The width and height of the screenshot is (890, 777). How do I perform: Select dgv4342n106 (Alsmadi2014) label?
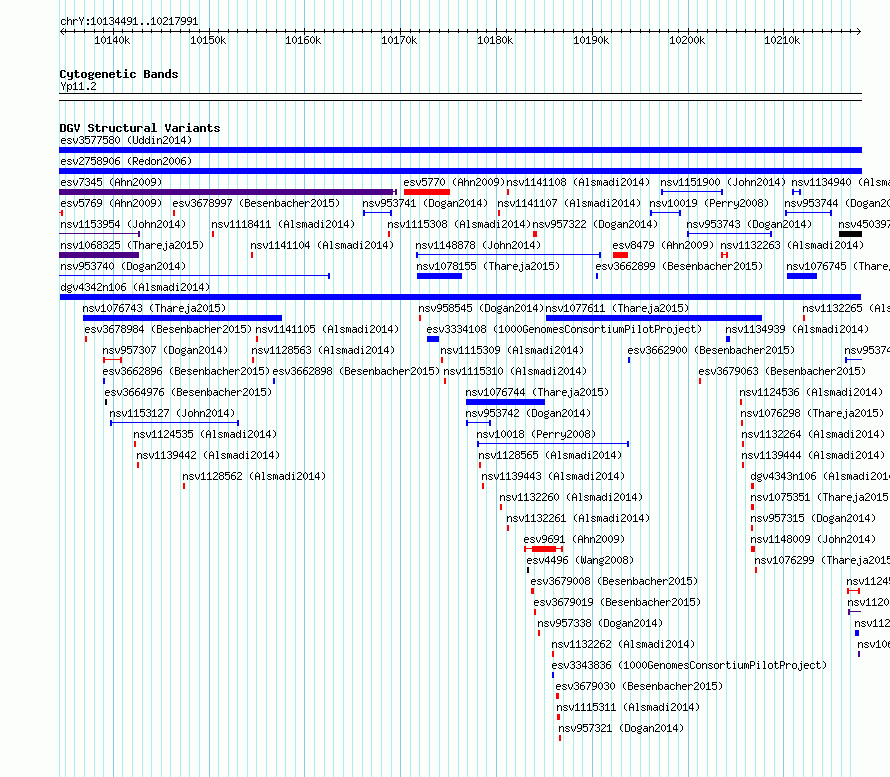tap(135, 287)
